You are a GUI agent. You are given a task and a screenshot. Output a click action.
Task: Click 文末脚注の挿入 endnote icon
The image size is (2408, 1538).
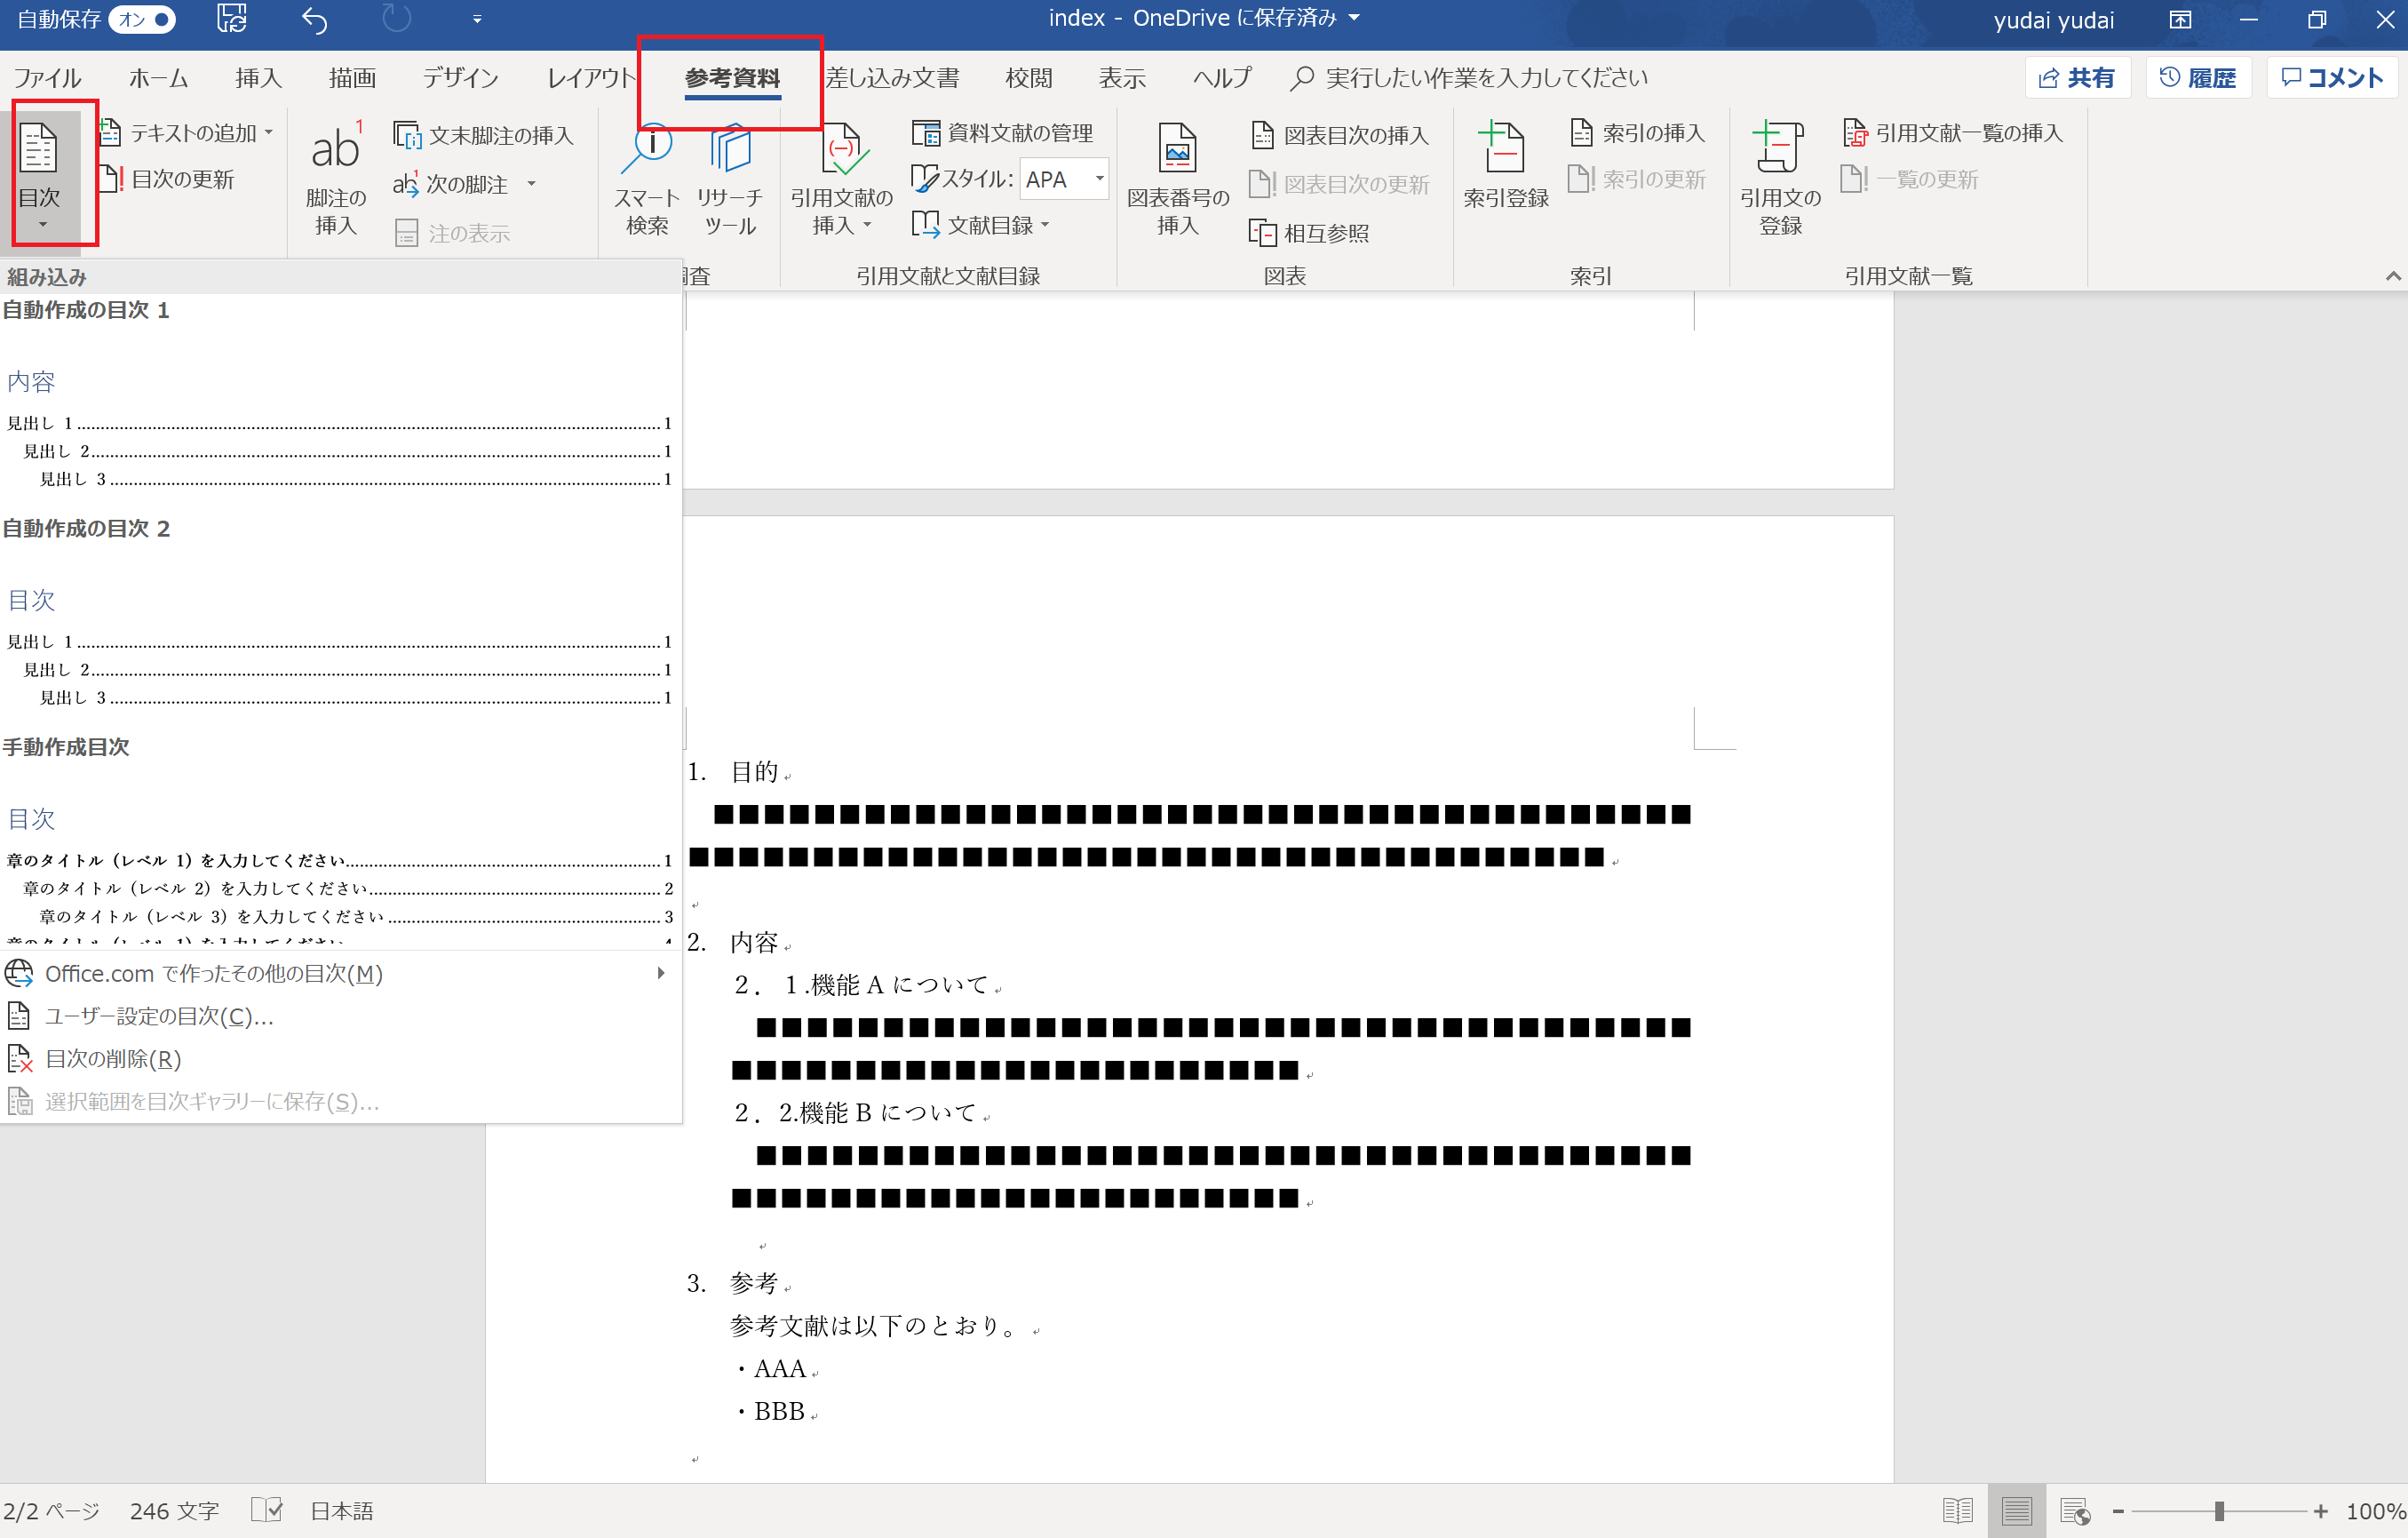(407, 135)
